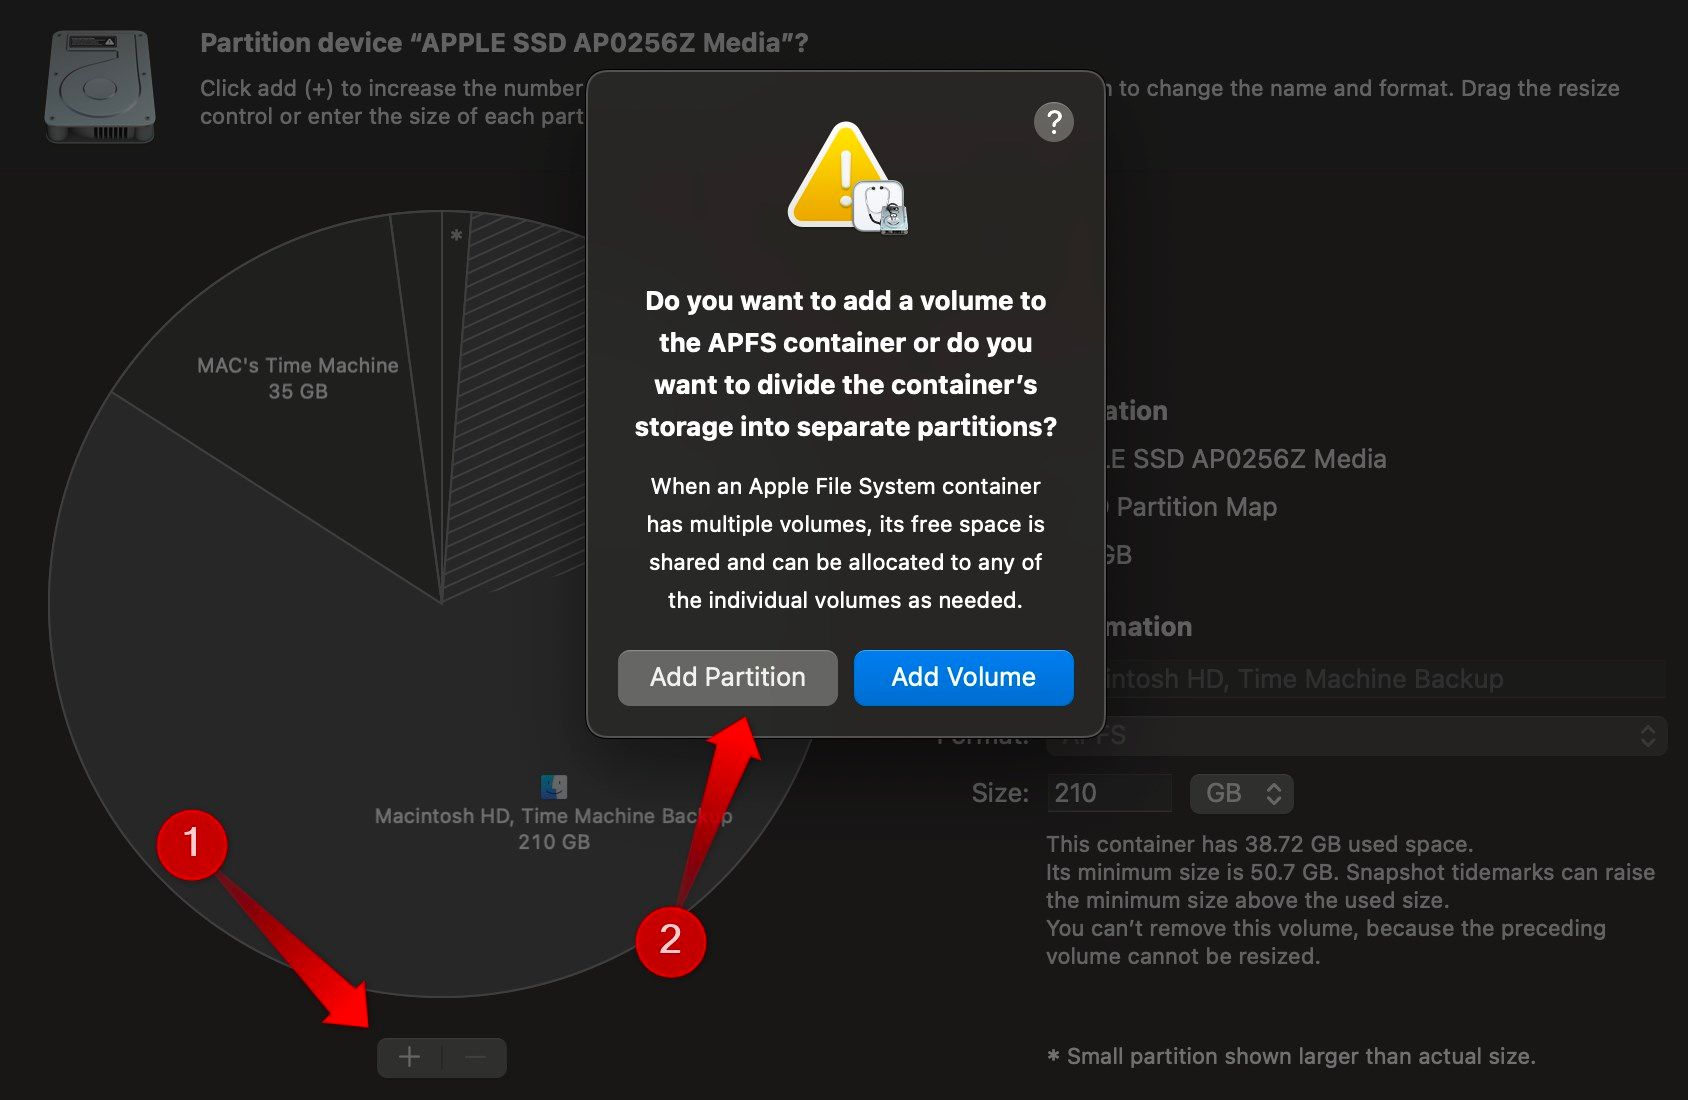The image size is (1688, 1100).
Task: Select the MAC's Time Machine 35 GB slice
Action: tap(298, 378)
